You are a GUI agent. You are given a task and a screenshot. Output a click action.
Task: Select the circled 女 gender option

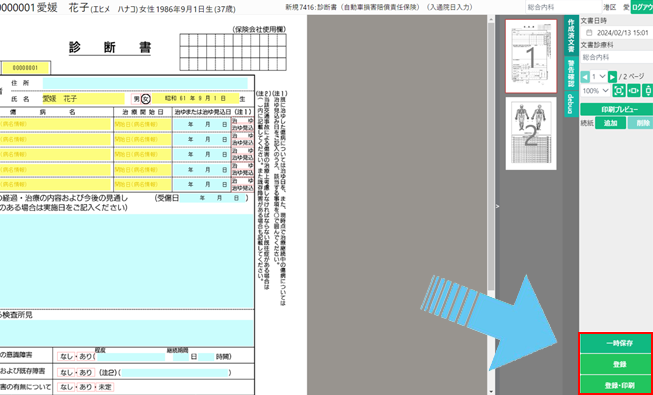pyautogui.click(x=145, y=99)
